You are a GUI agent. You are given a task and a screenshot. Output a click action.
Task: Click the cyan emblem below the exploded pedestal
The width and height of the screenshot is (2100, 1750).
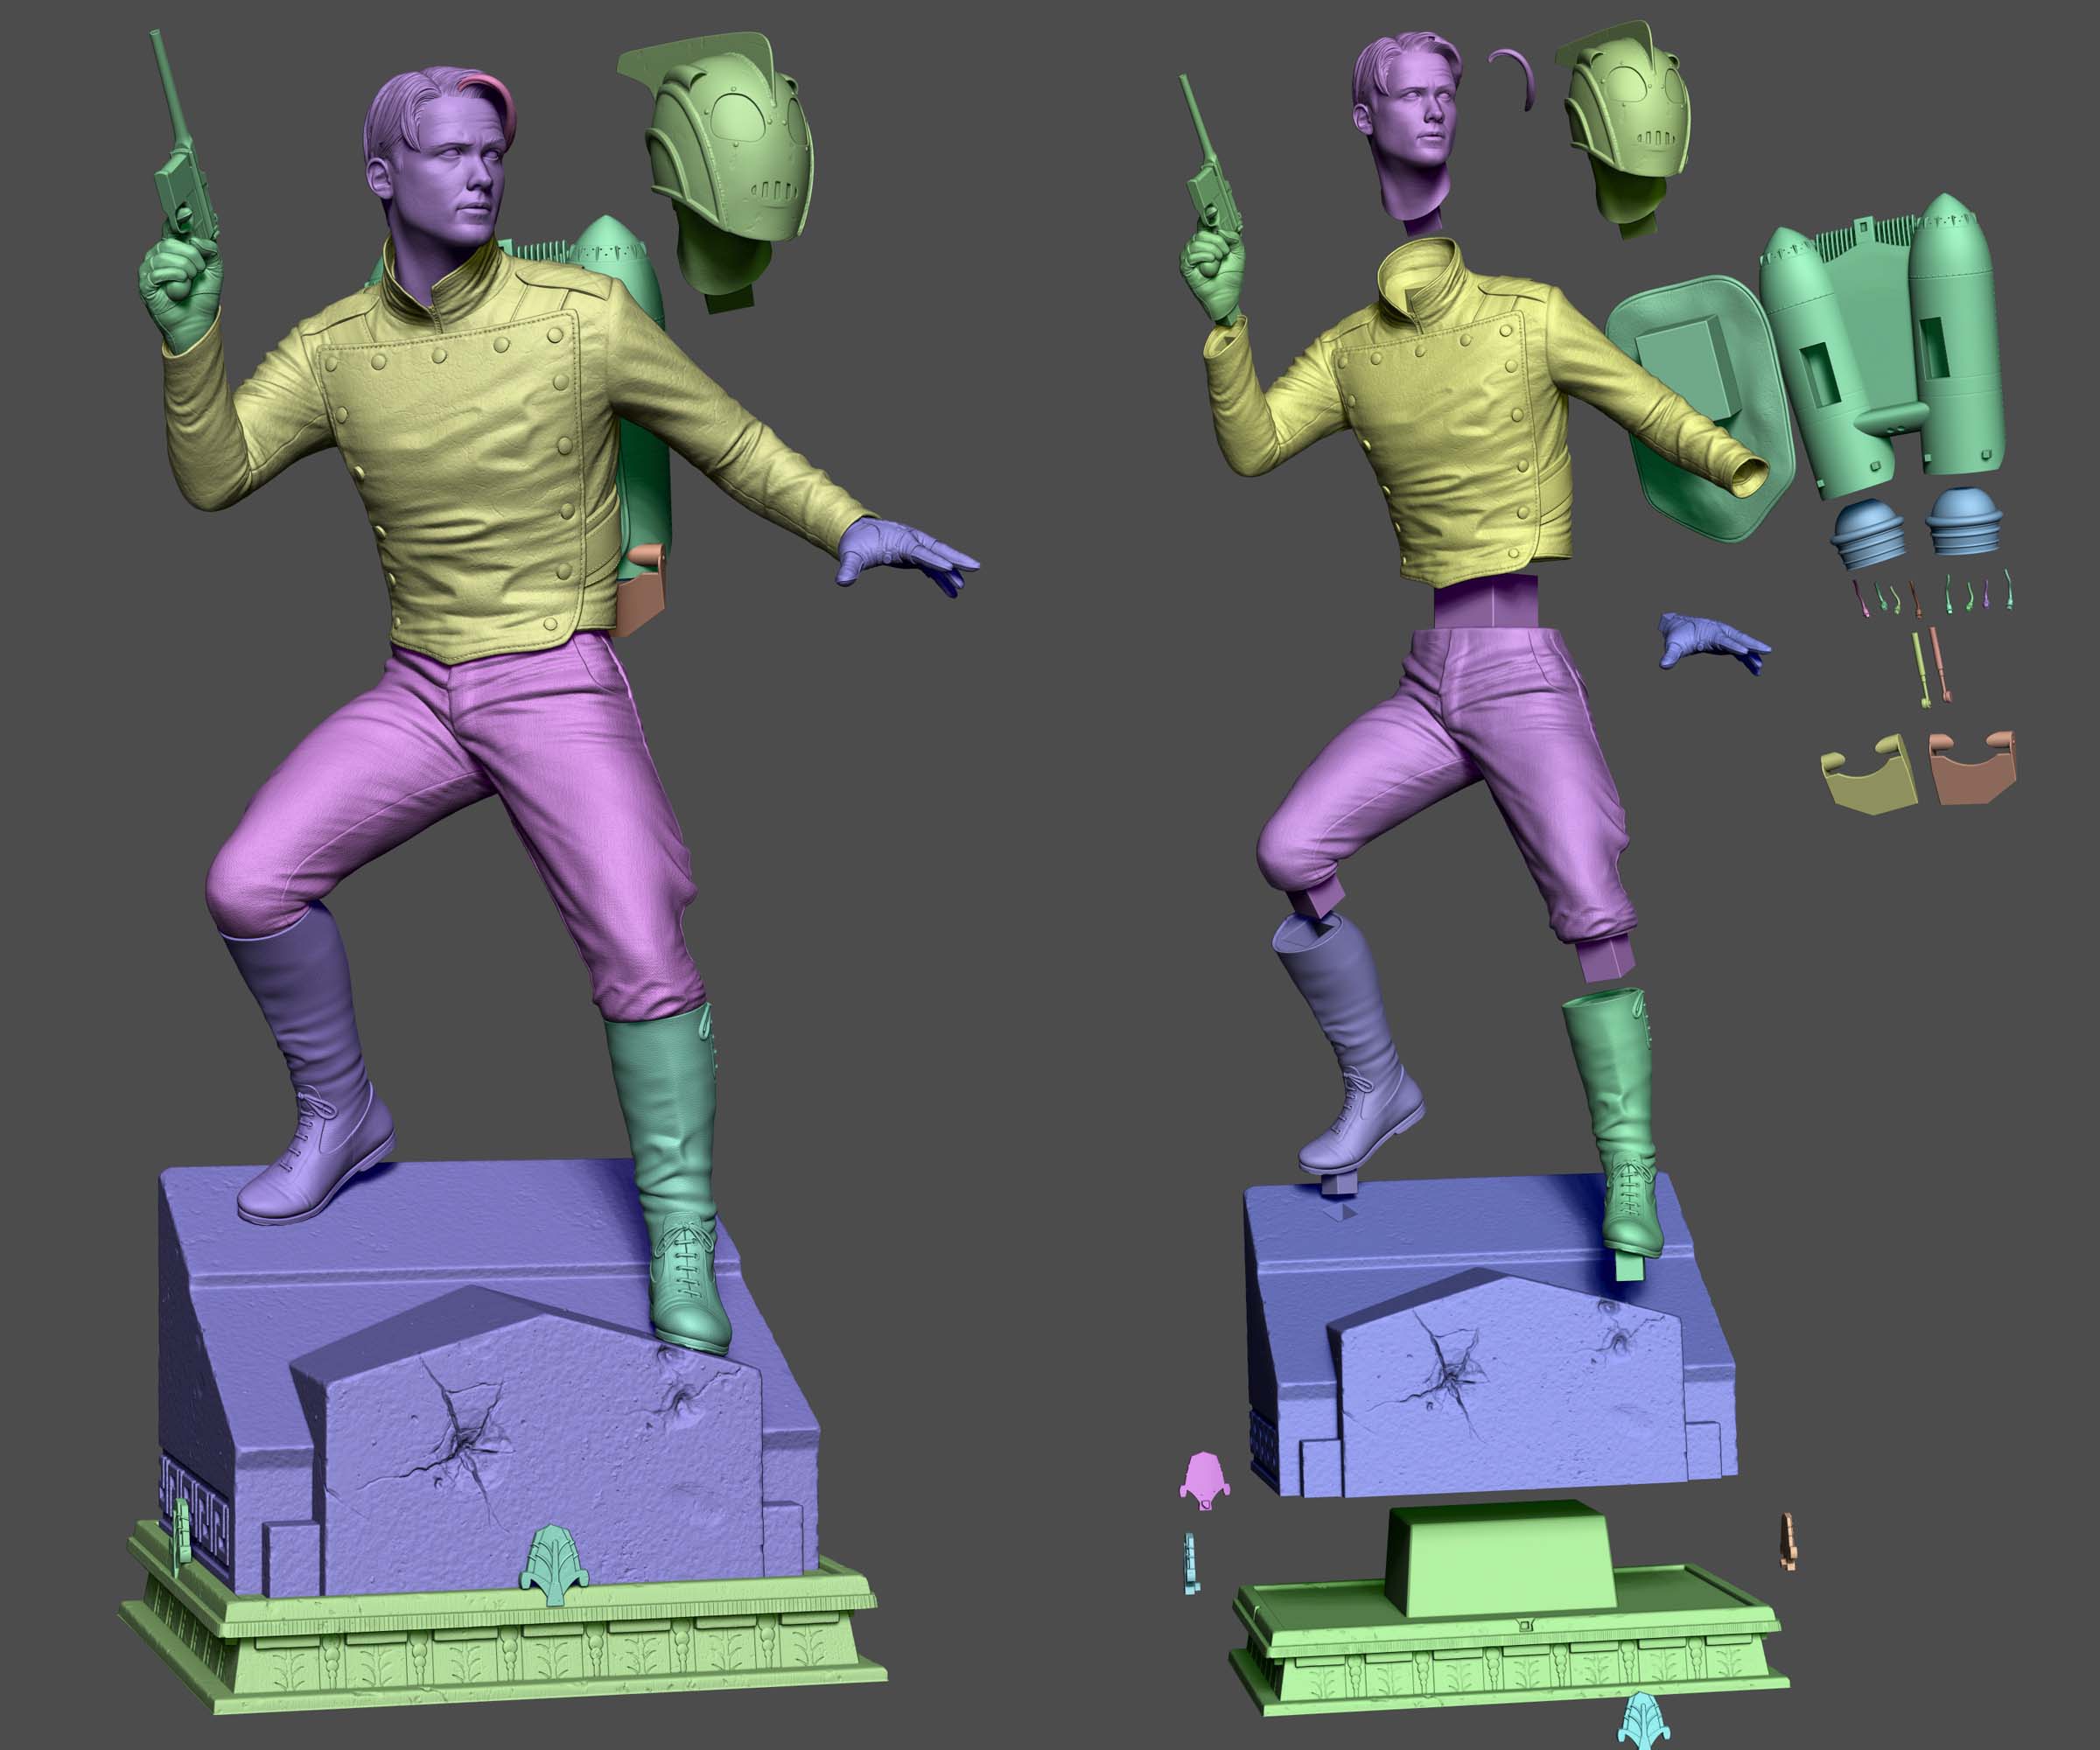pos(1642,1721)
